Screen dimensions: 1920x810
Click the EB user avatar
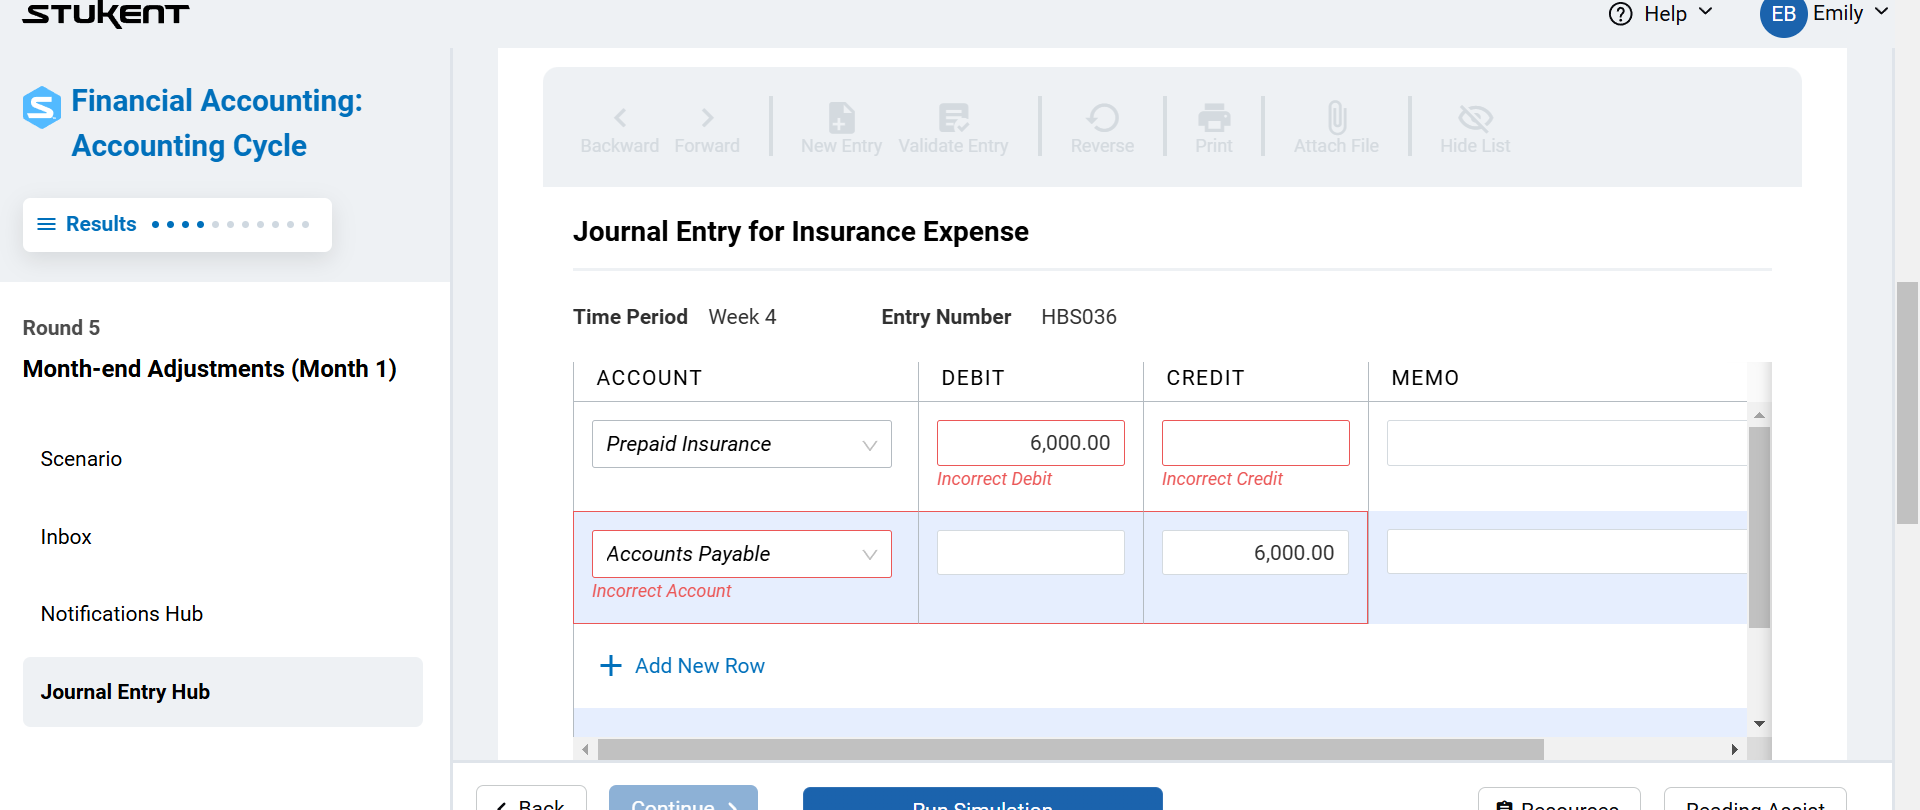[x=1783, y=14]
